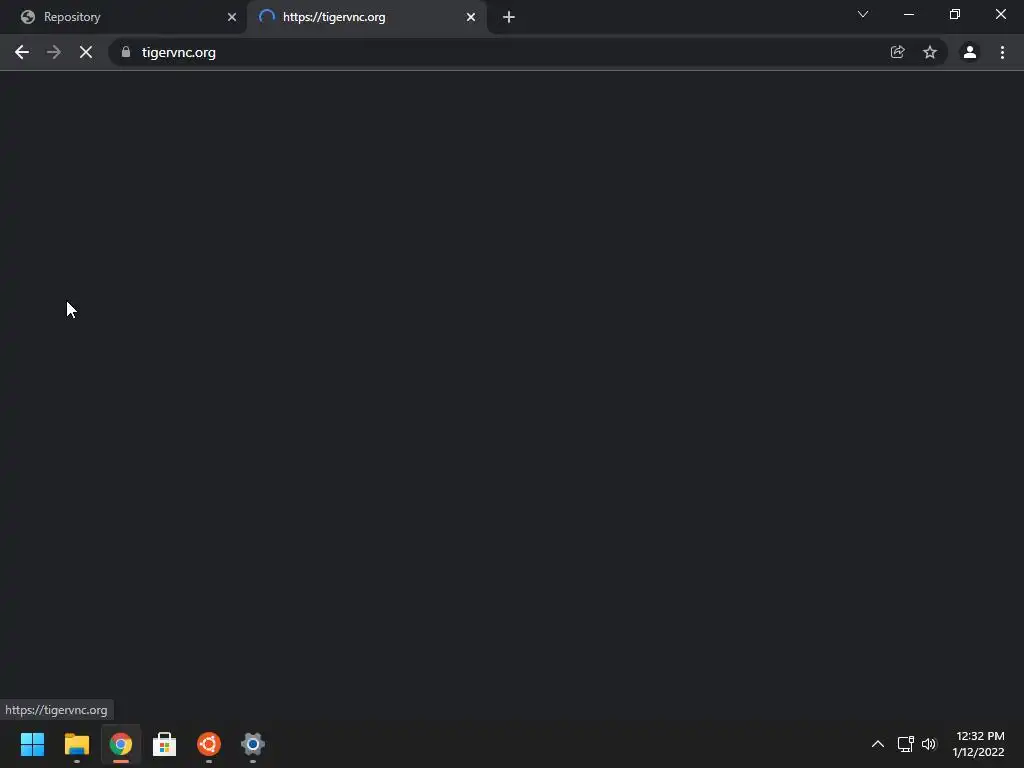The height and width of the screenshot is (768, 1024).
Task: View site security lock info
Action: click(126, 52)
